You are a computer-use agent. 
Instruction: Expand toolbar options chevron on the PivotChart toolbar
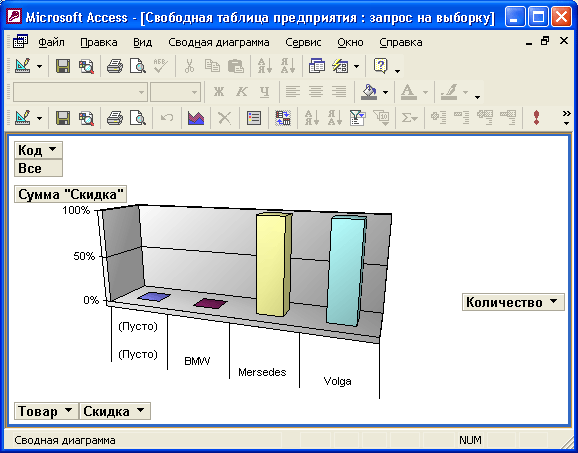(x=567, y=118)
